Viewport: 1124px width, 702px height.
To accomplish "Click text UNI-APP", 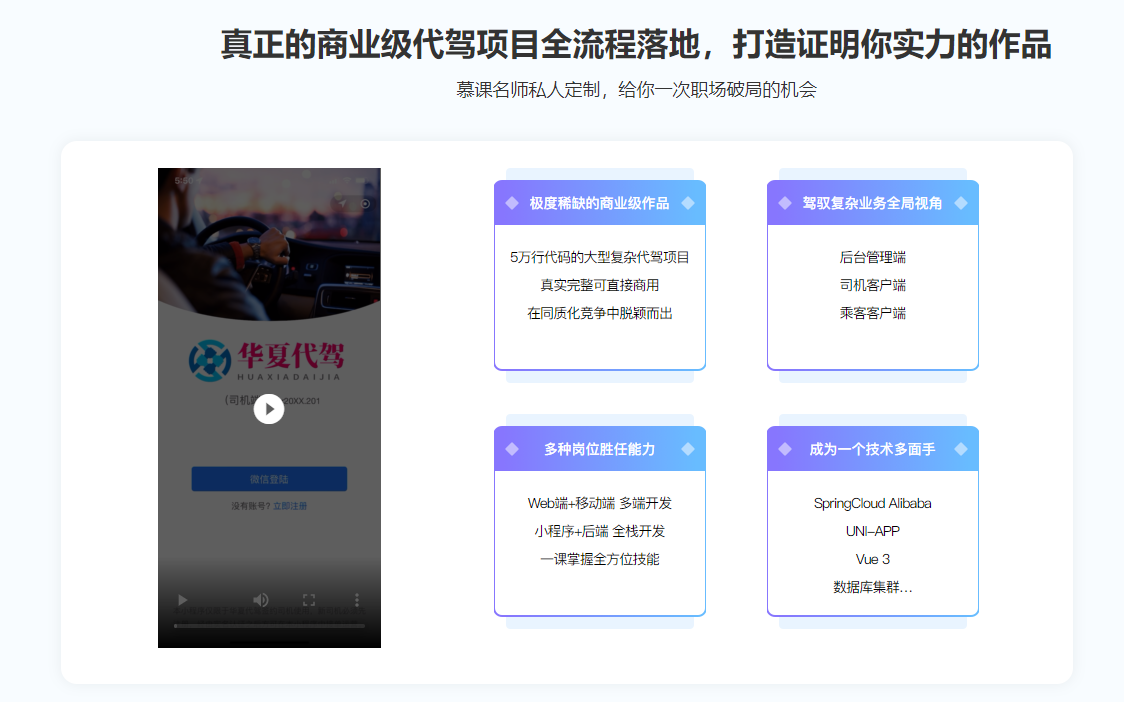I will coord(872,531).
